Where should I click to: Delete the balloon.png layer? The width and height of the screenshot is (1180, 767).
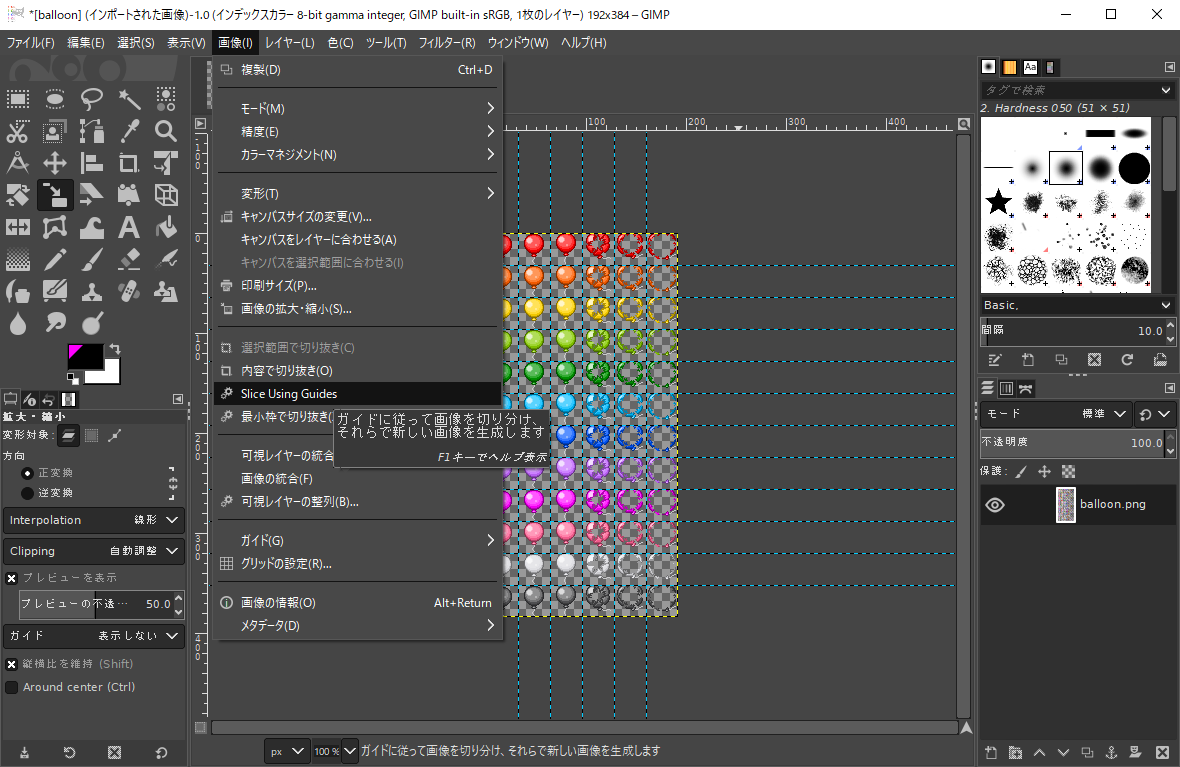pyautogui.click(x=1162, y=752)
